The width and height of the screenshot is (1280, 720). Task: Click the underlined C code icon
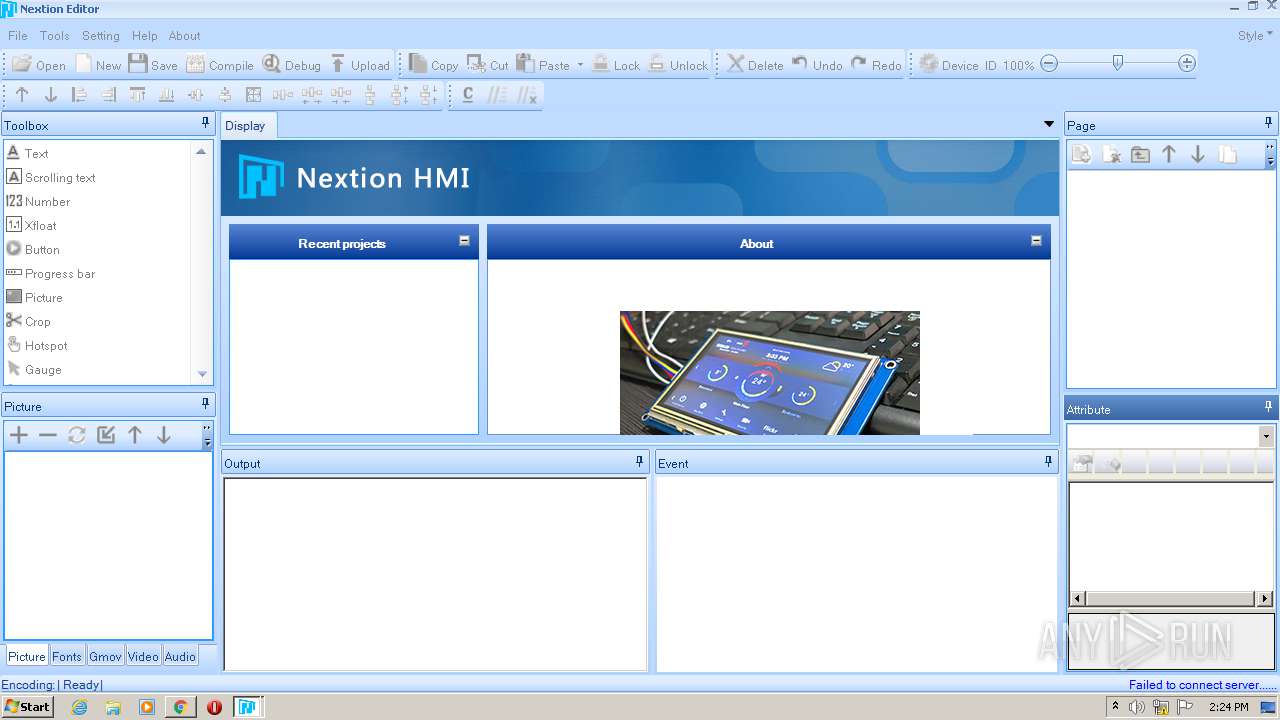(x=468, y=95)
